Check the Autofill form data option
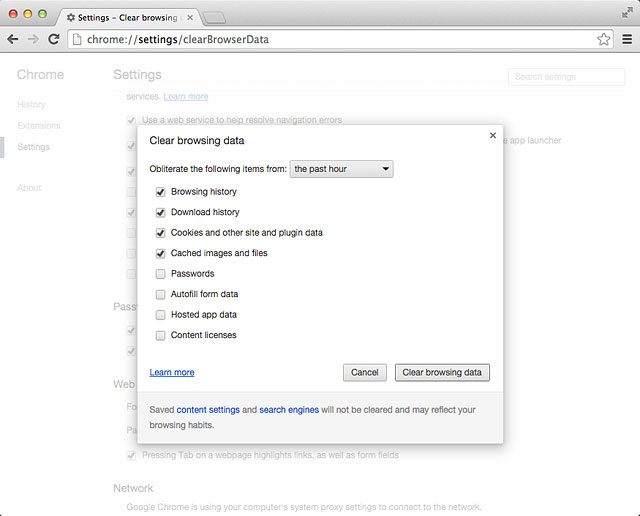Image resolution: width=640 pixels, height=516 pixels. tap(160, 294)
